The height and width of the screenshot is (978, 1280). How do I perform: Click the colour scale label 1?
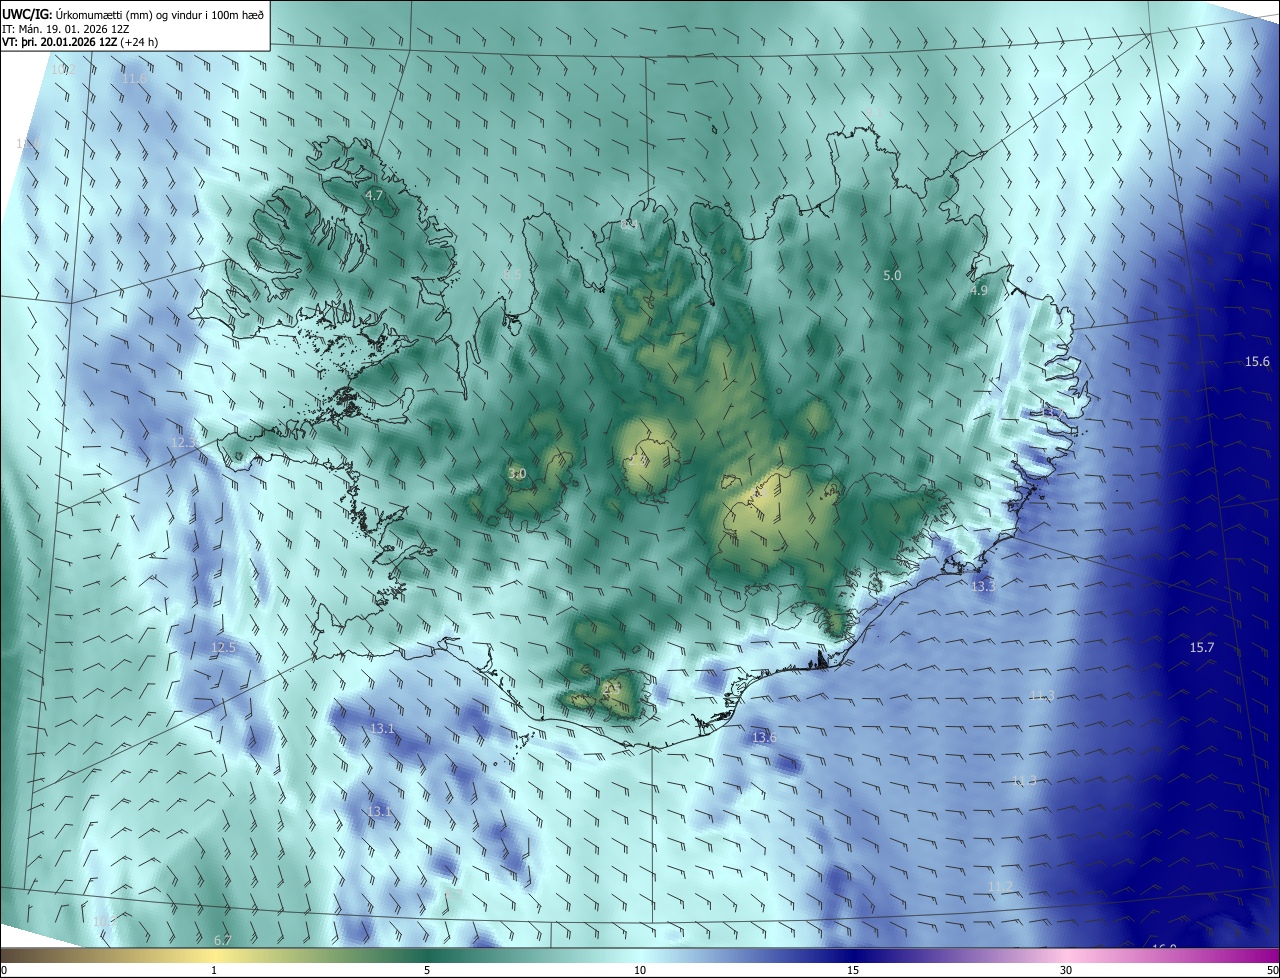coord(214,970)
